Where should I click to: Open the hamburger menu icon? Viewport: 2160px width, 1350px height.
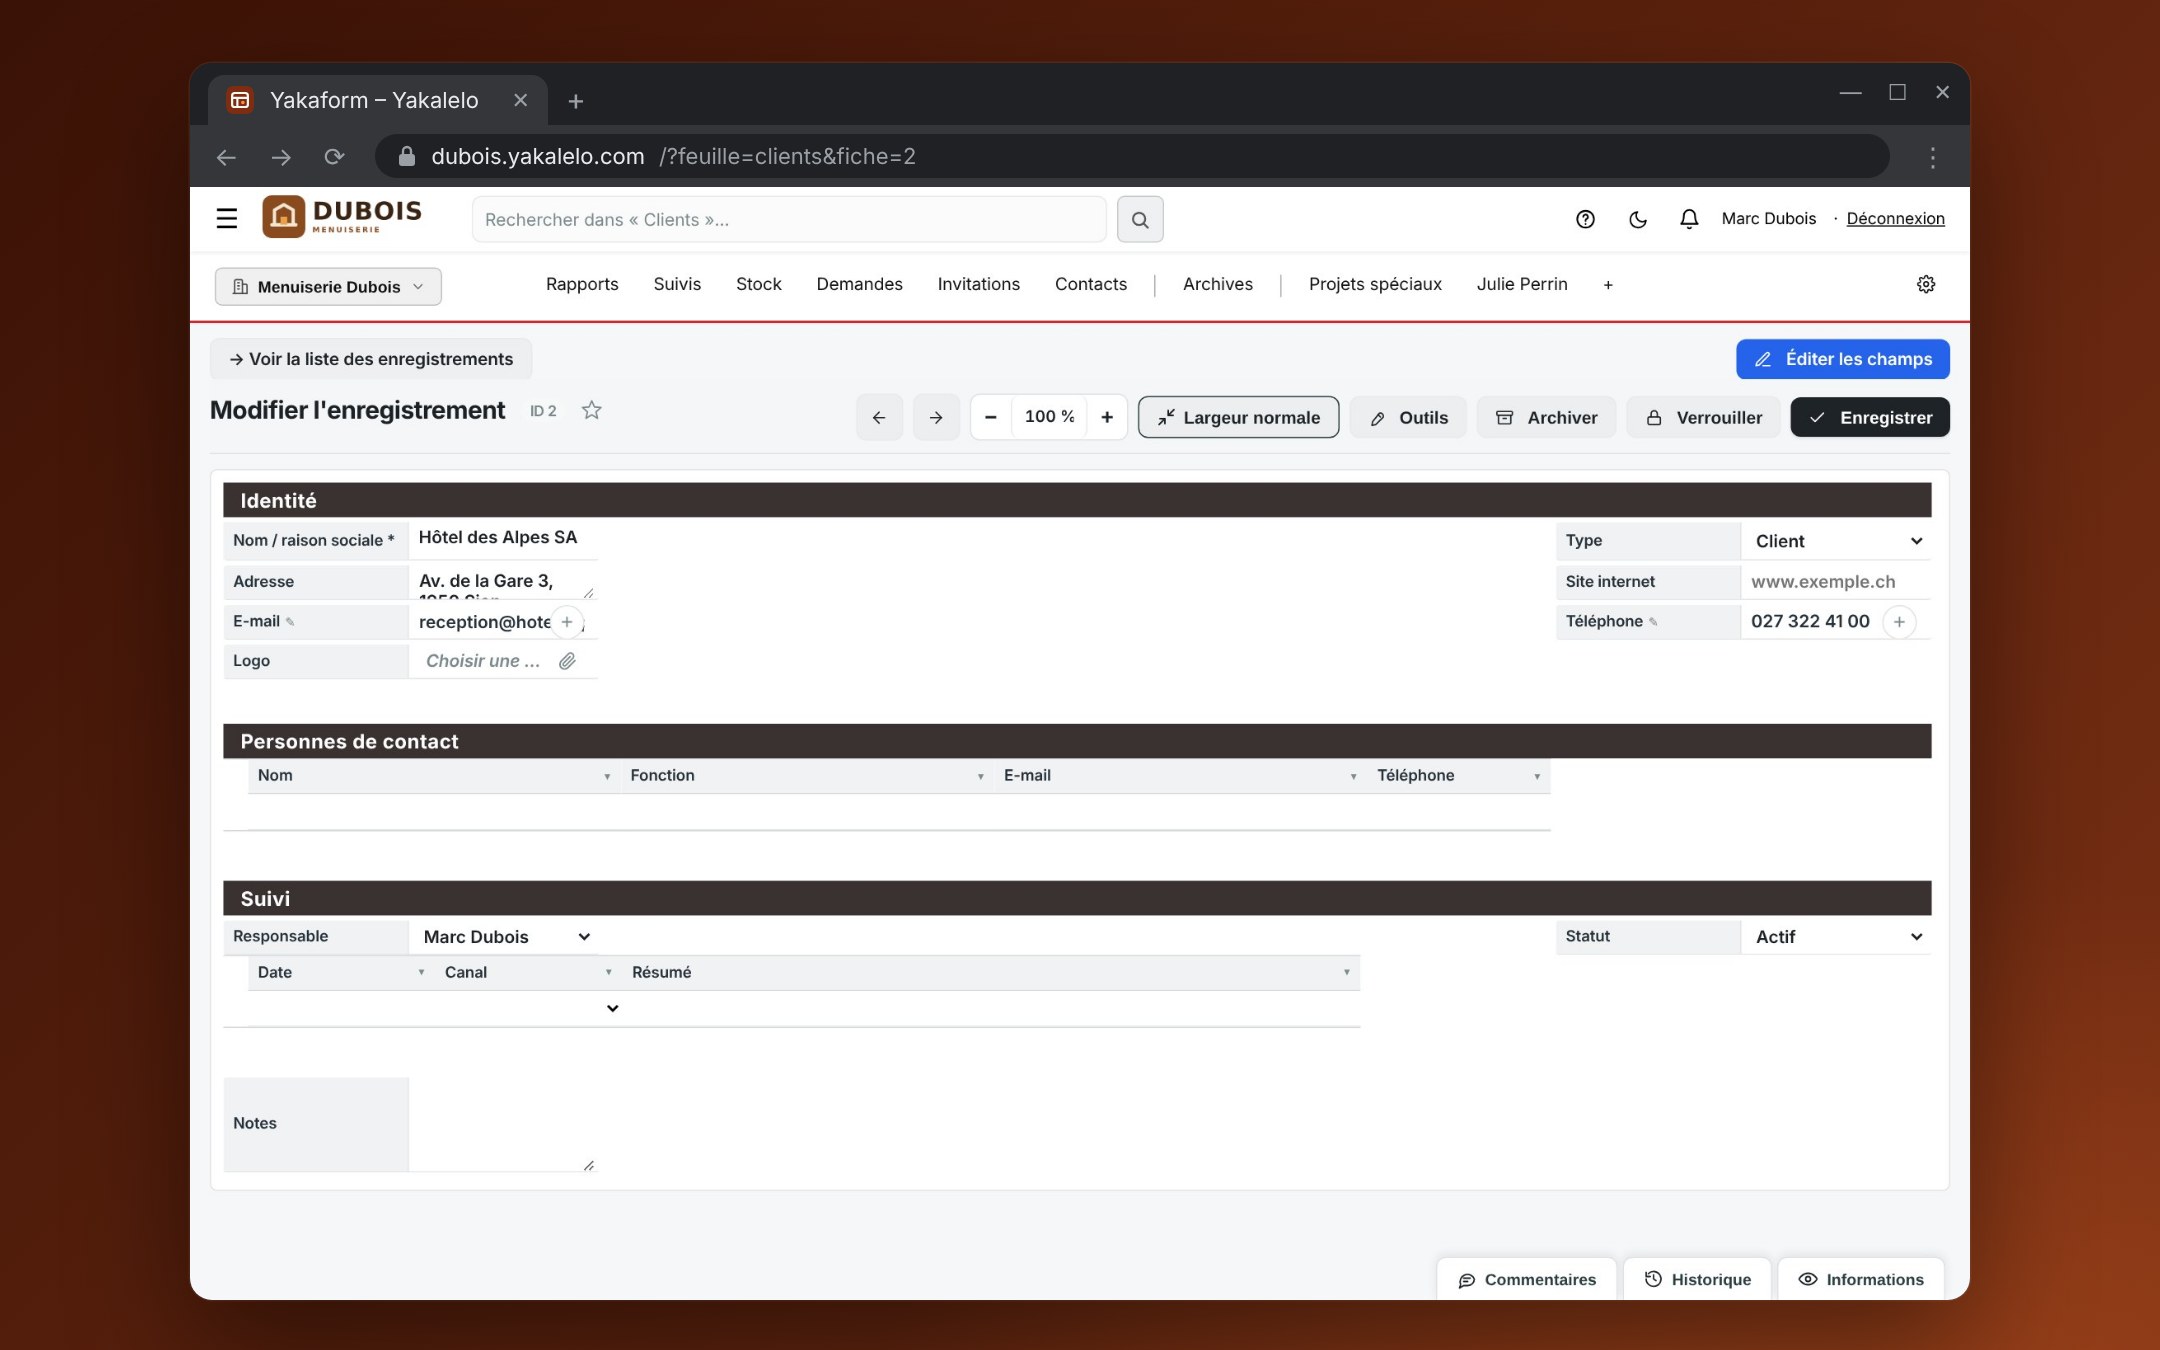[x=227, y=218]
